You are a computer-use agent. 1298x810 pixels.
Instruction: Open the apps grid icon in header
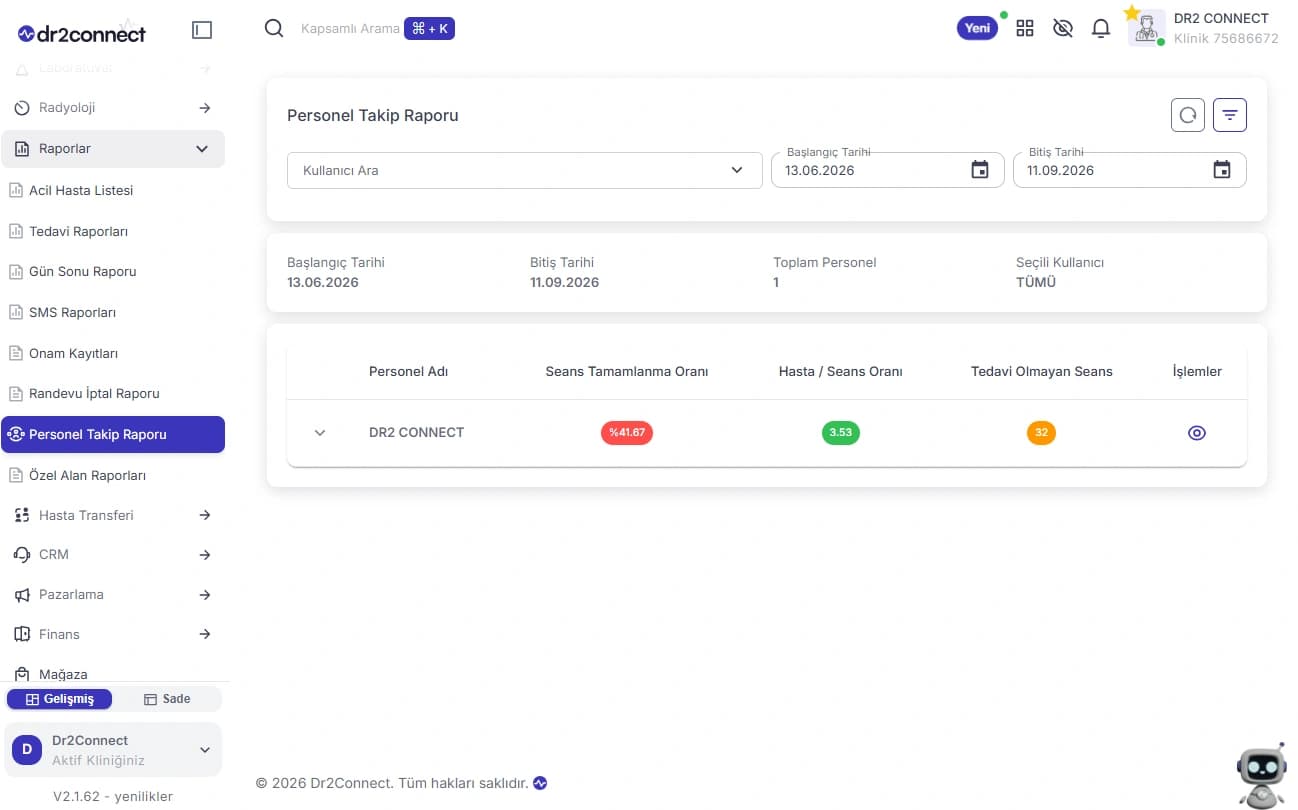pos(1025,28)
